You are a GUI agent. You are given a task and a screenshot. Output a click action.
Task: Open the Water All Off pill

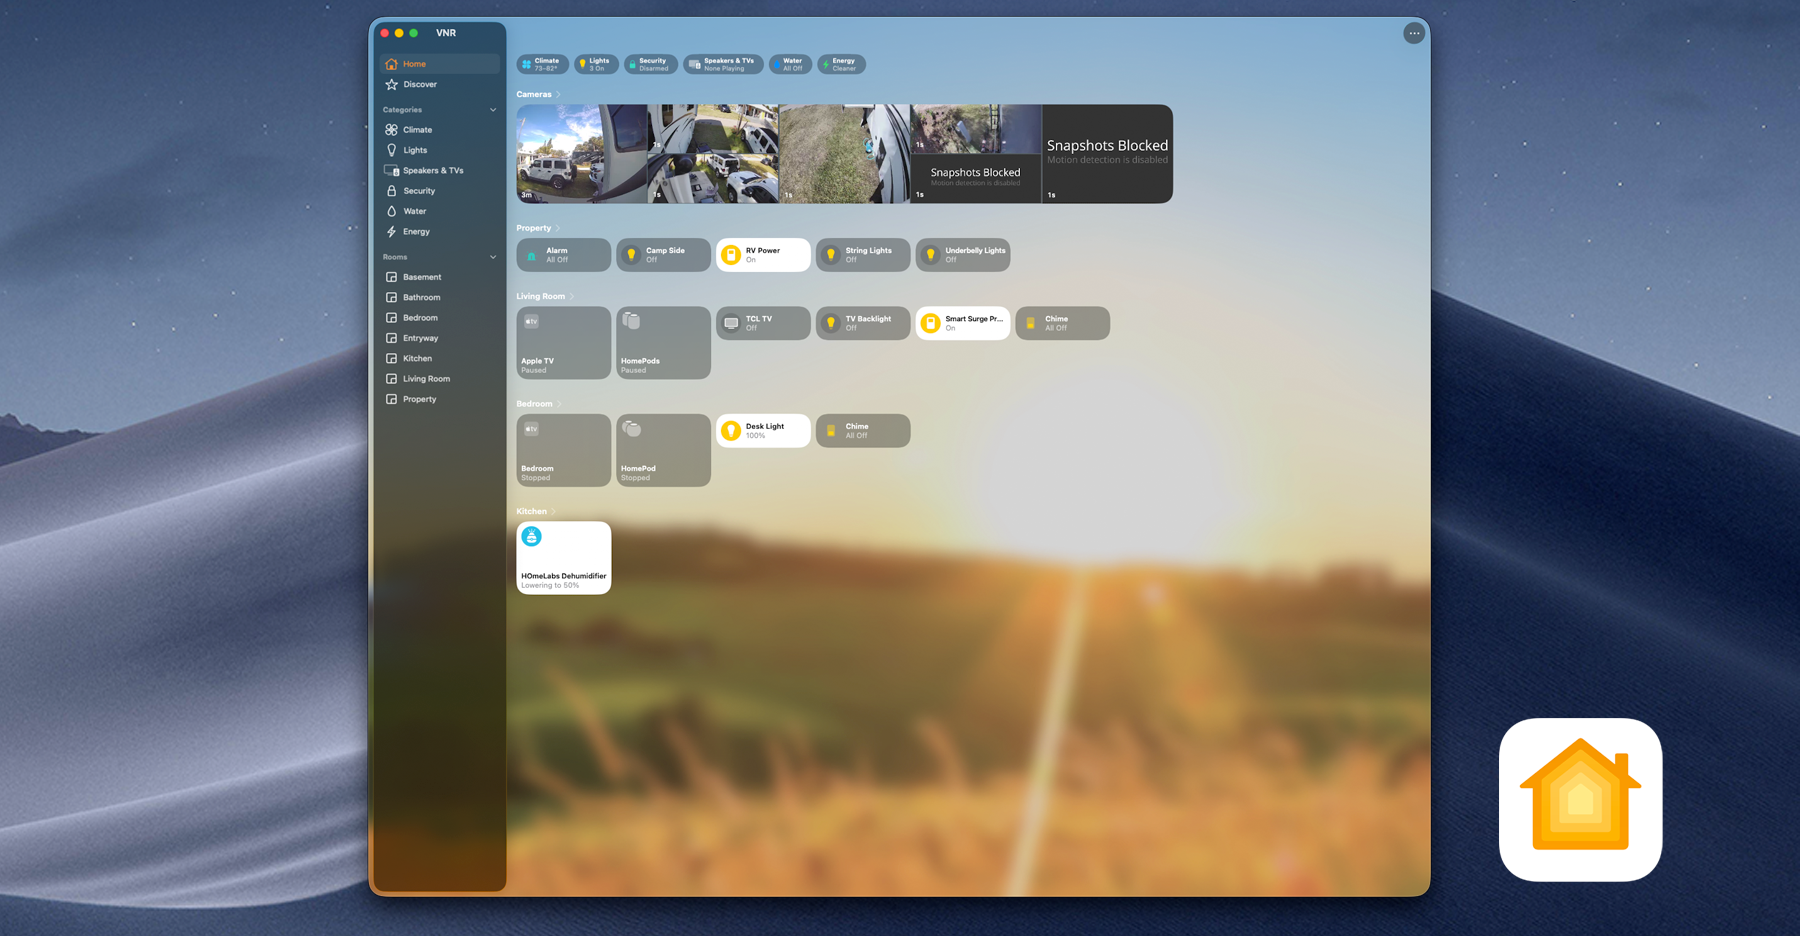click(790, 64)
